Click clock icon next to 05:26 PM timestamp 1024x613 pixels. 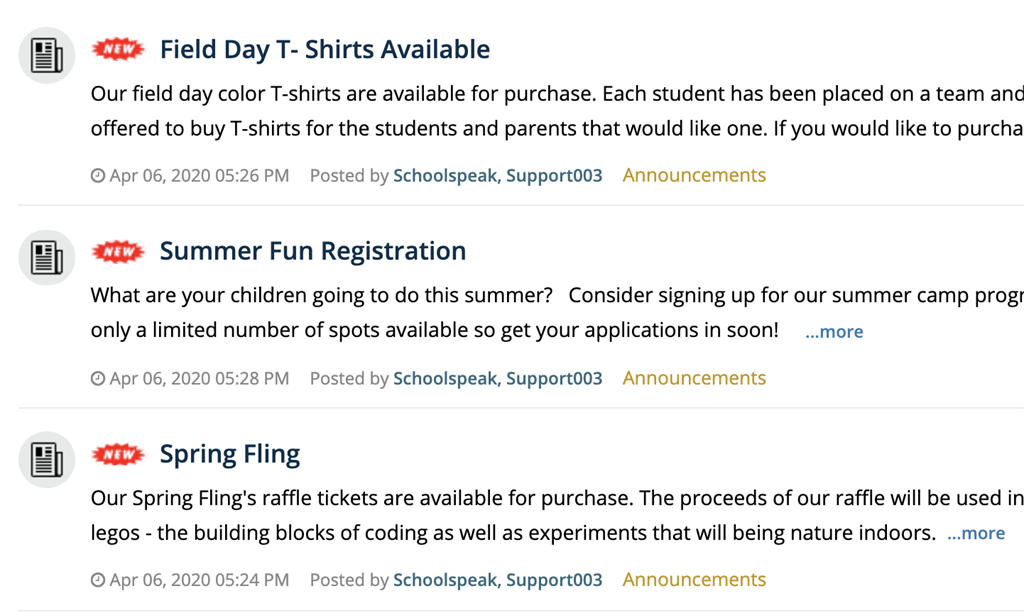point(98,176)
